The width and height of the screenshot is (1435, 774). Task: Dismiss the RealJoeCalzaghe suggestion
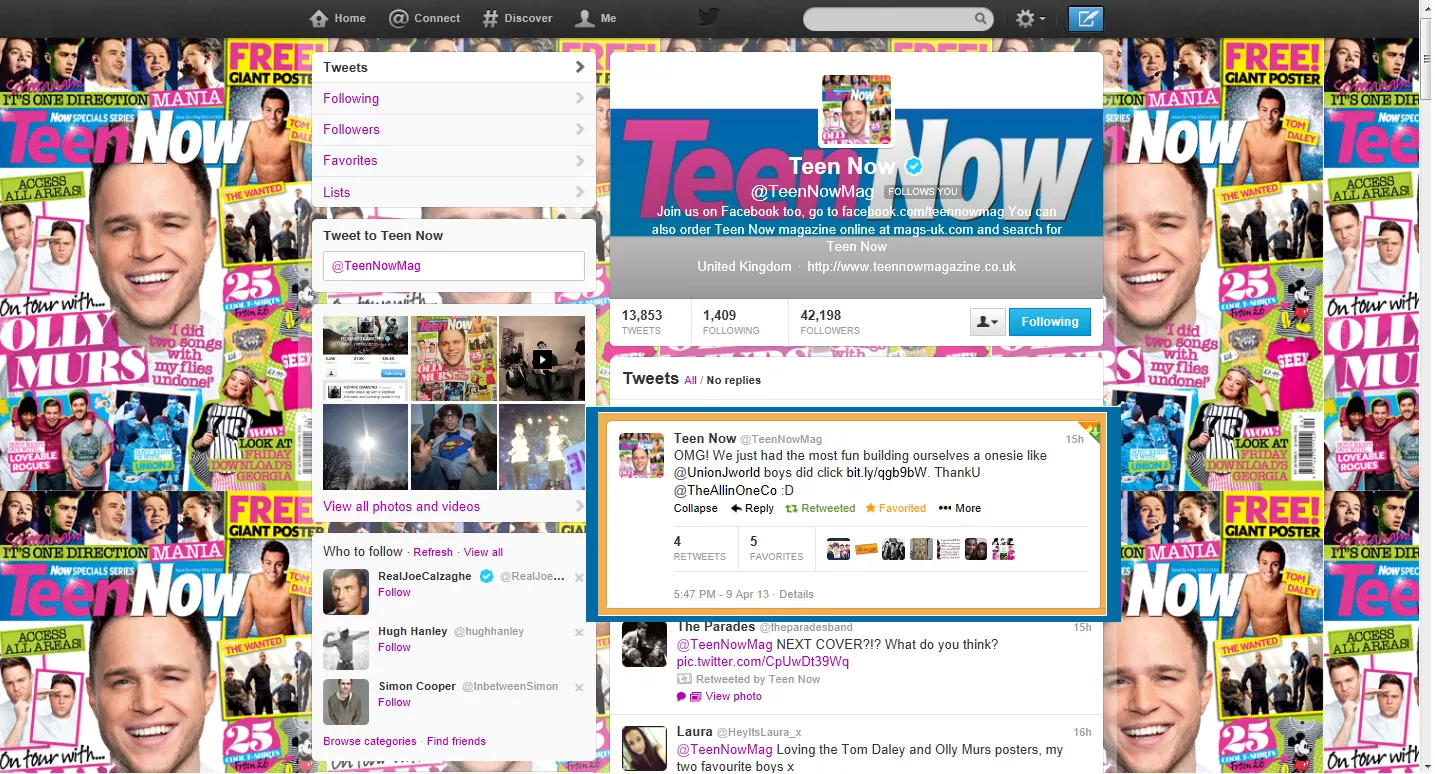[579, 577]
